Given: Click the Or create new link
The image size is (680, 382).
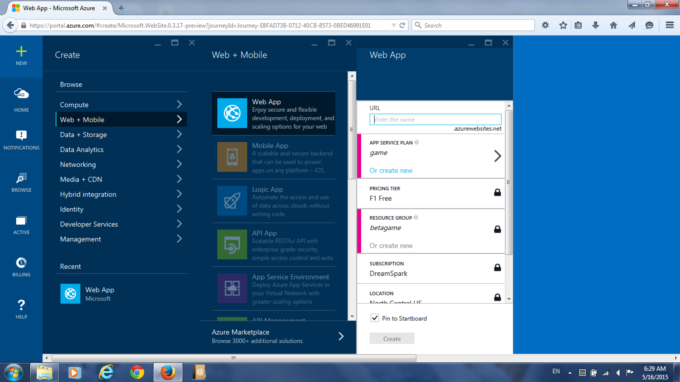Looking at the screenshot, I should coord(391,170).
